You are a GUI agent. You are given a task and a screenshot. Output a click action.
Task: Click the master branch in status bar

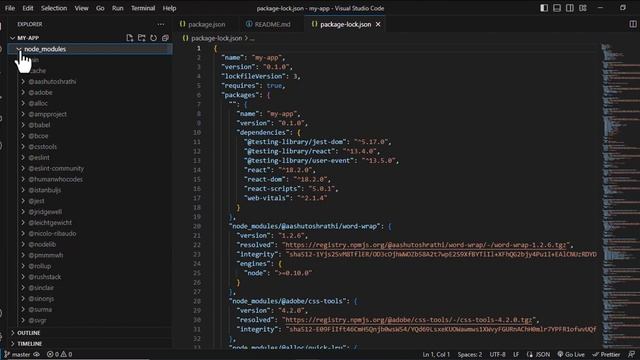coord(17,354)
